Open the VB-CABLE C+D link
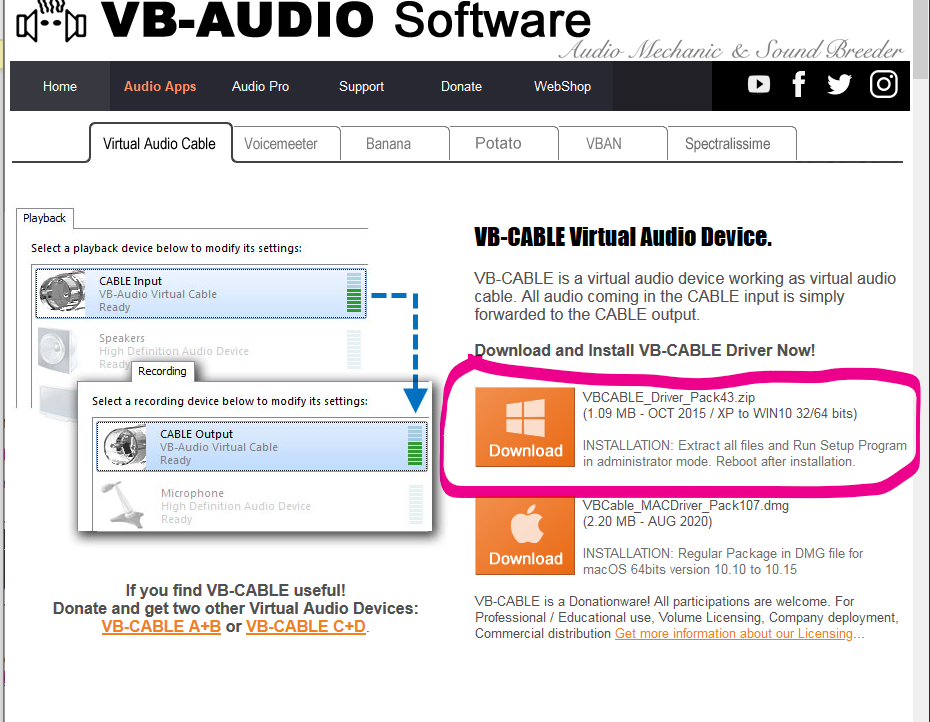 [x=305, y=626]
